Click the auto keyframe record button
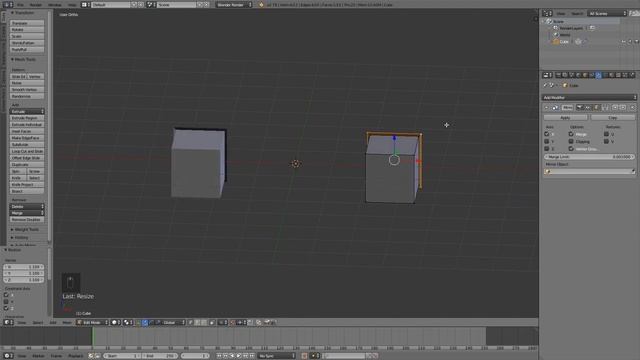The height and width of the screenshot is (360, 640). [304, 356]
